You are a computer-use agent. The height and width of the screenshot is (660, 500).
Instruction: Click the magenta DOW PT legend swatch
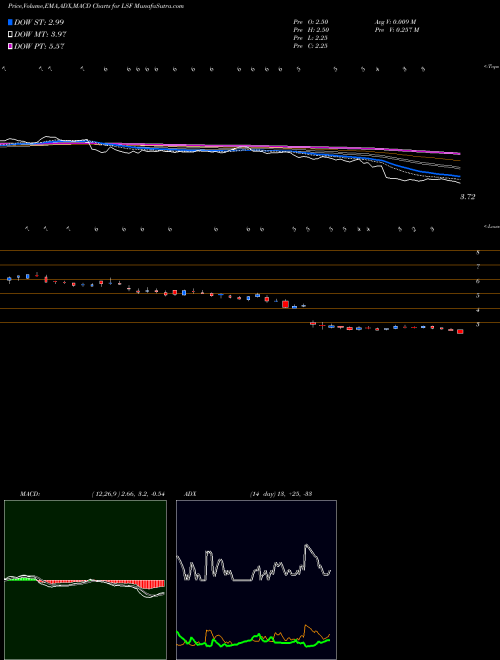(x=10, y=46)
